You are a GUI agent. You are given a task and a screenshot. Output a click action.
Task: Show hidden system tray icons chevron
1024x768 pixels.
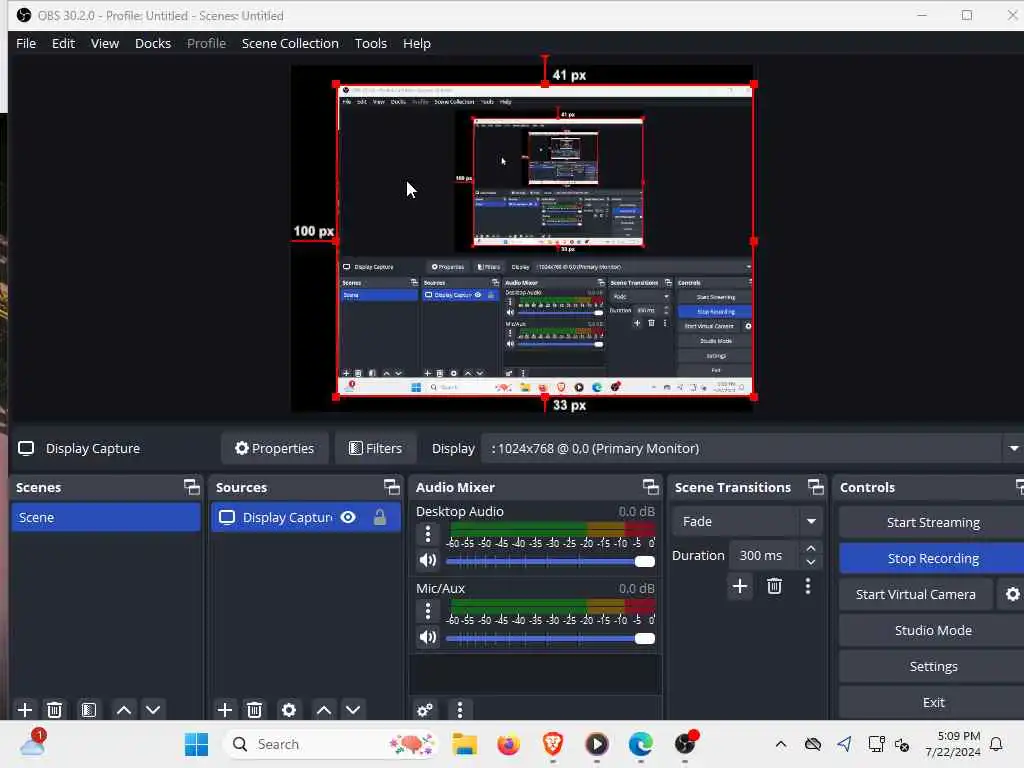pyautogui.click(x=780, y=744)
